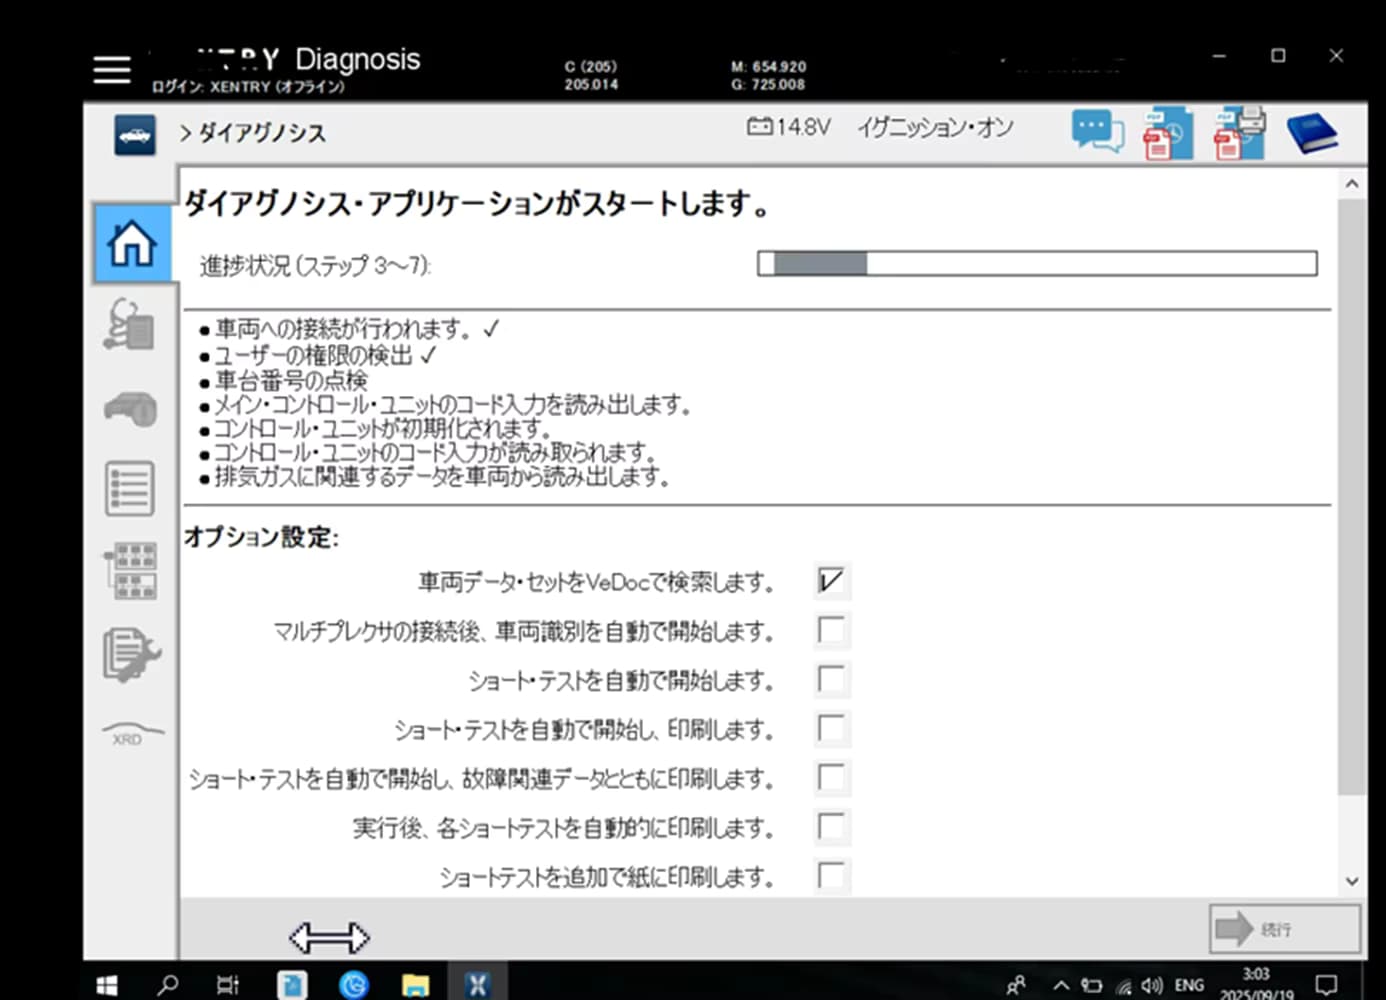Open Task View in the taskbar
The height and width of the screenshot is (1000, 1386).
[228, 985]
